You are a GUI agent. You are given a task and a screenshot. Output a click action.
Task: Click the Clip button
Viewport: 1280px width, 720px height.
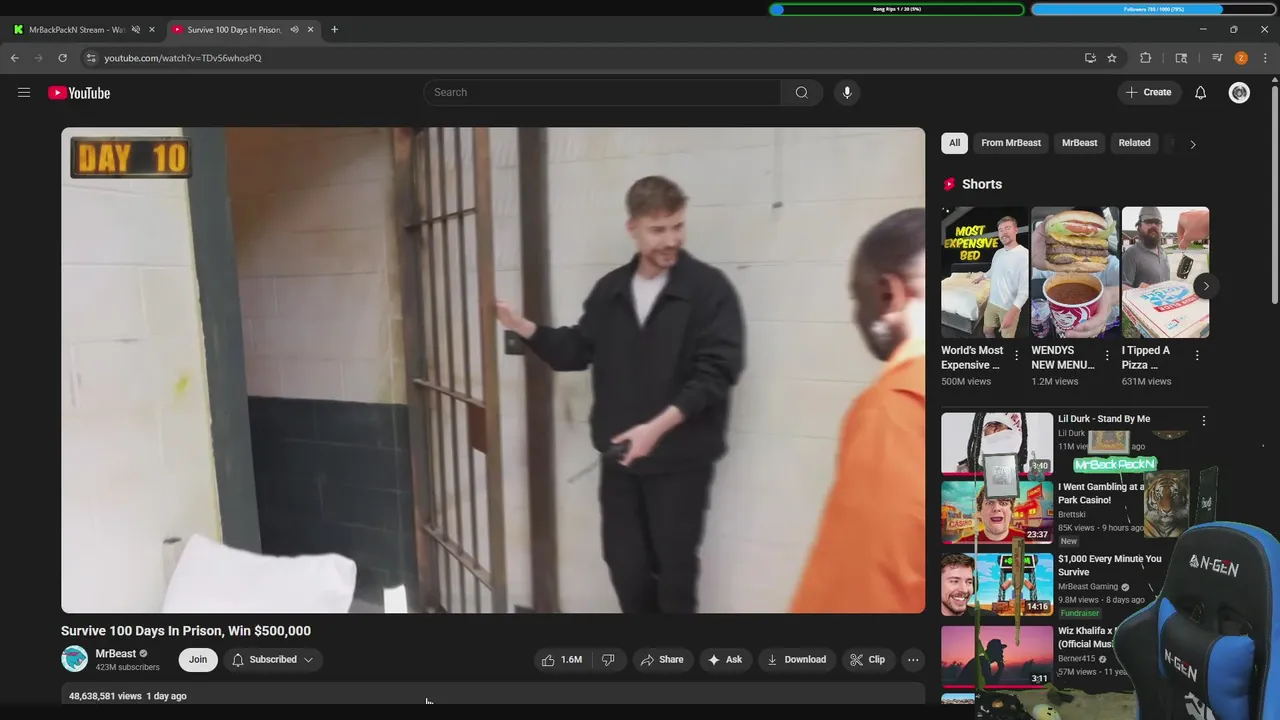pos(867,660)
